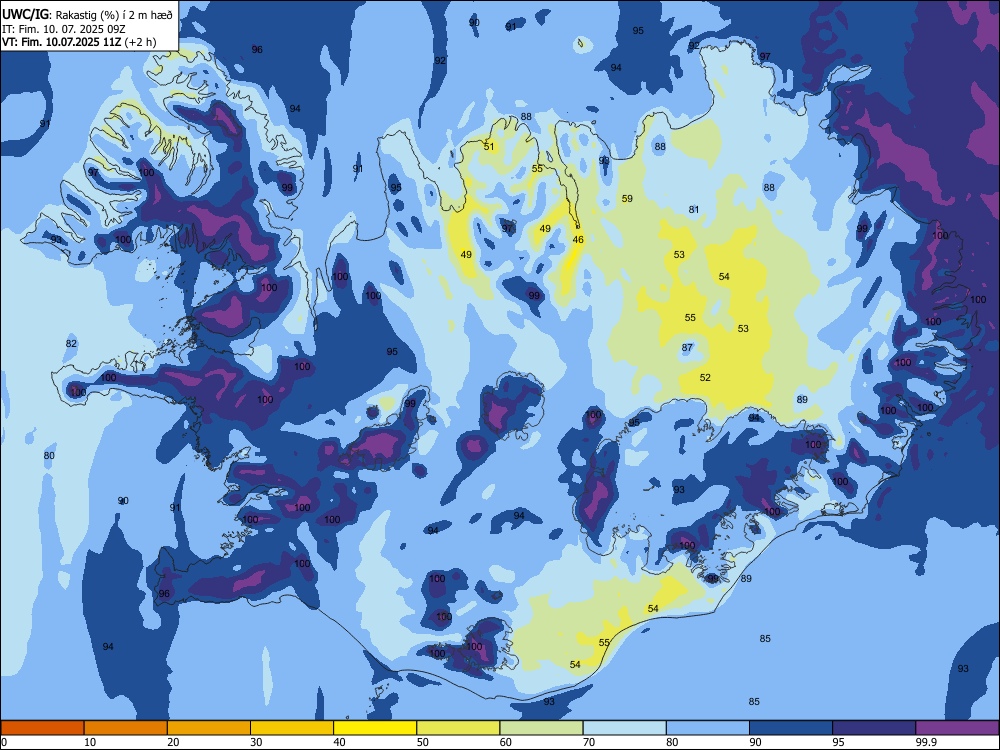
Task: Select the map value 51 on the northern peninsula
Action: [489, 146]
